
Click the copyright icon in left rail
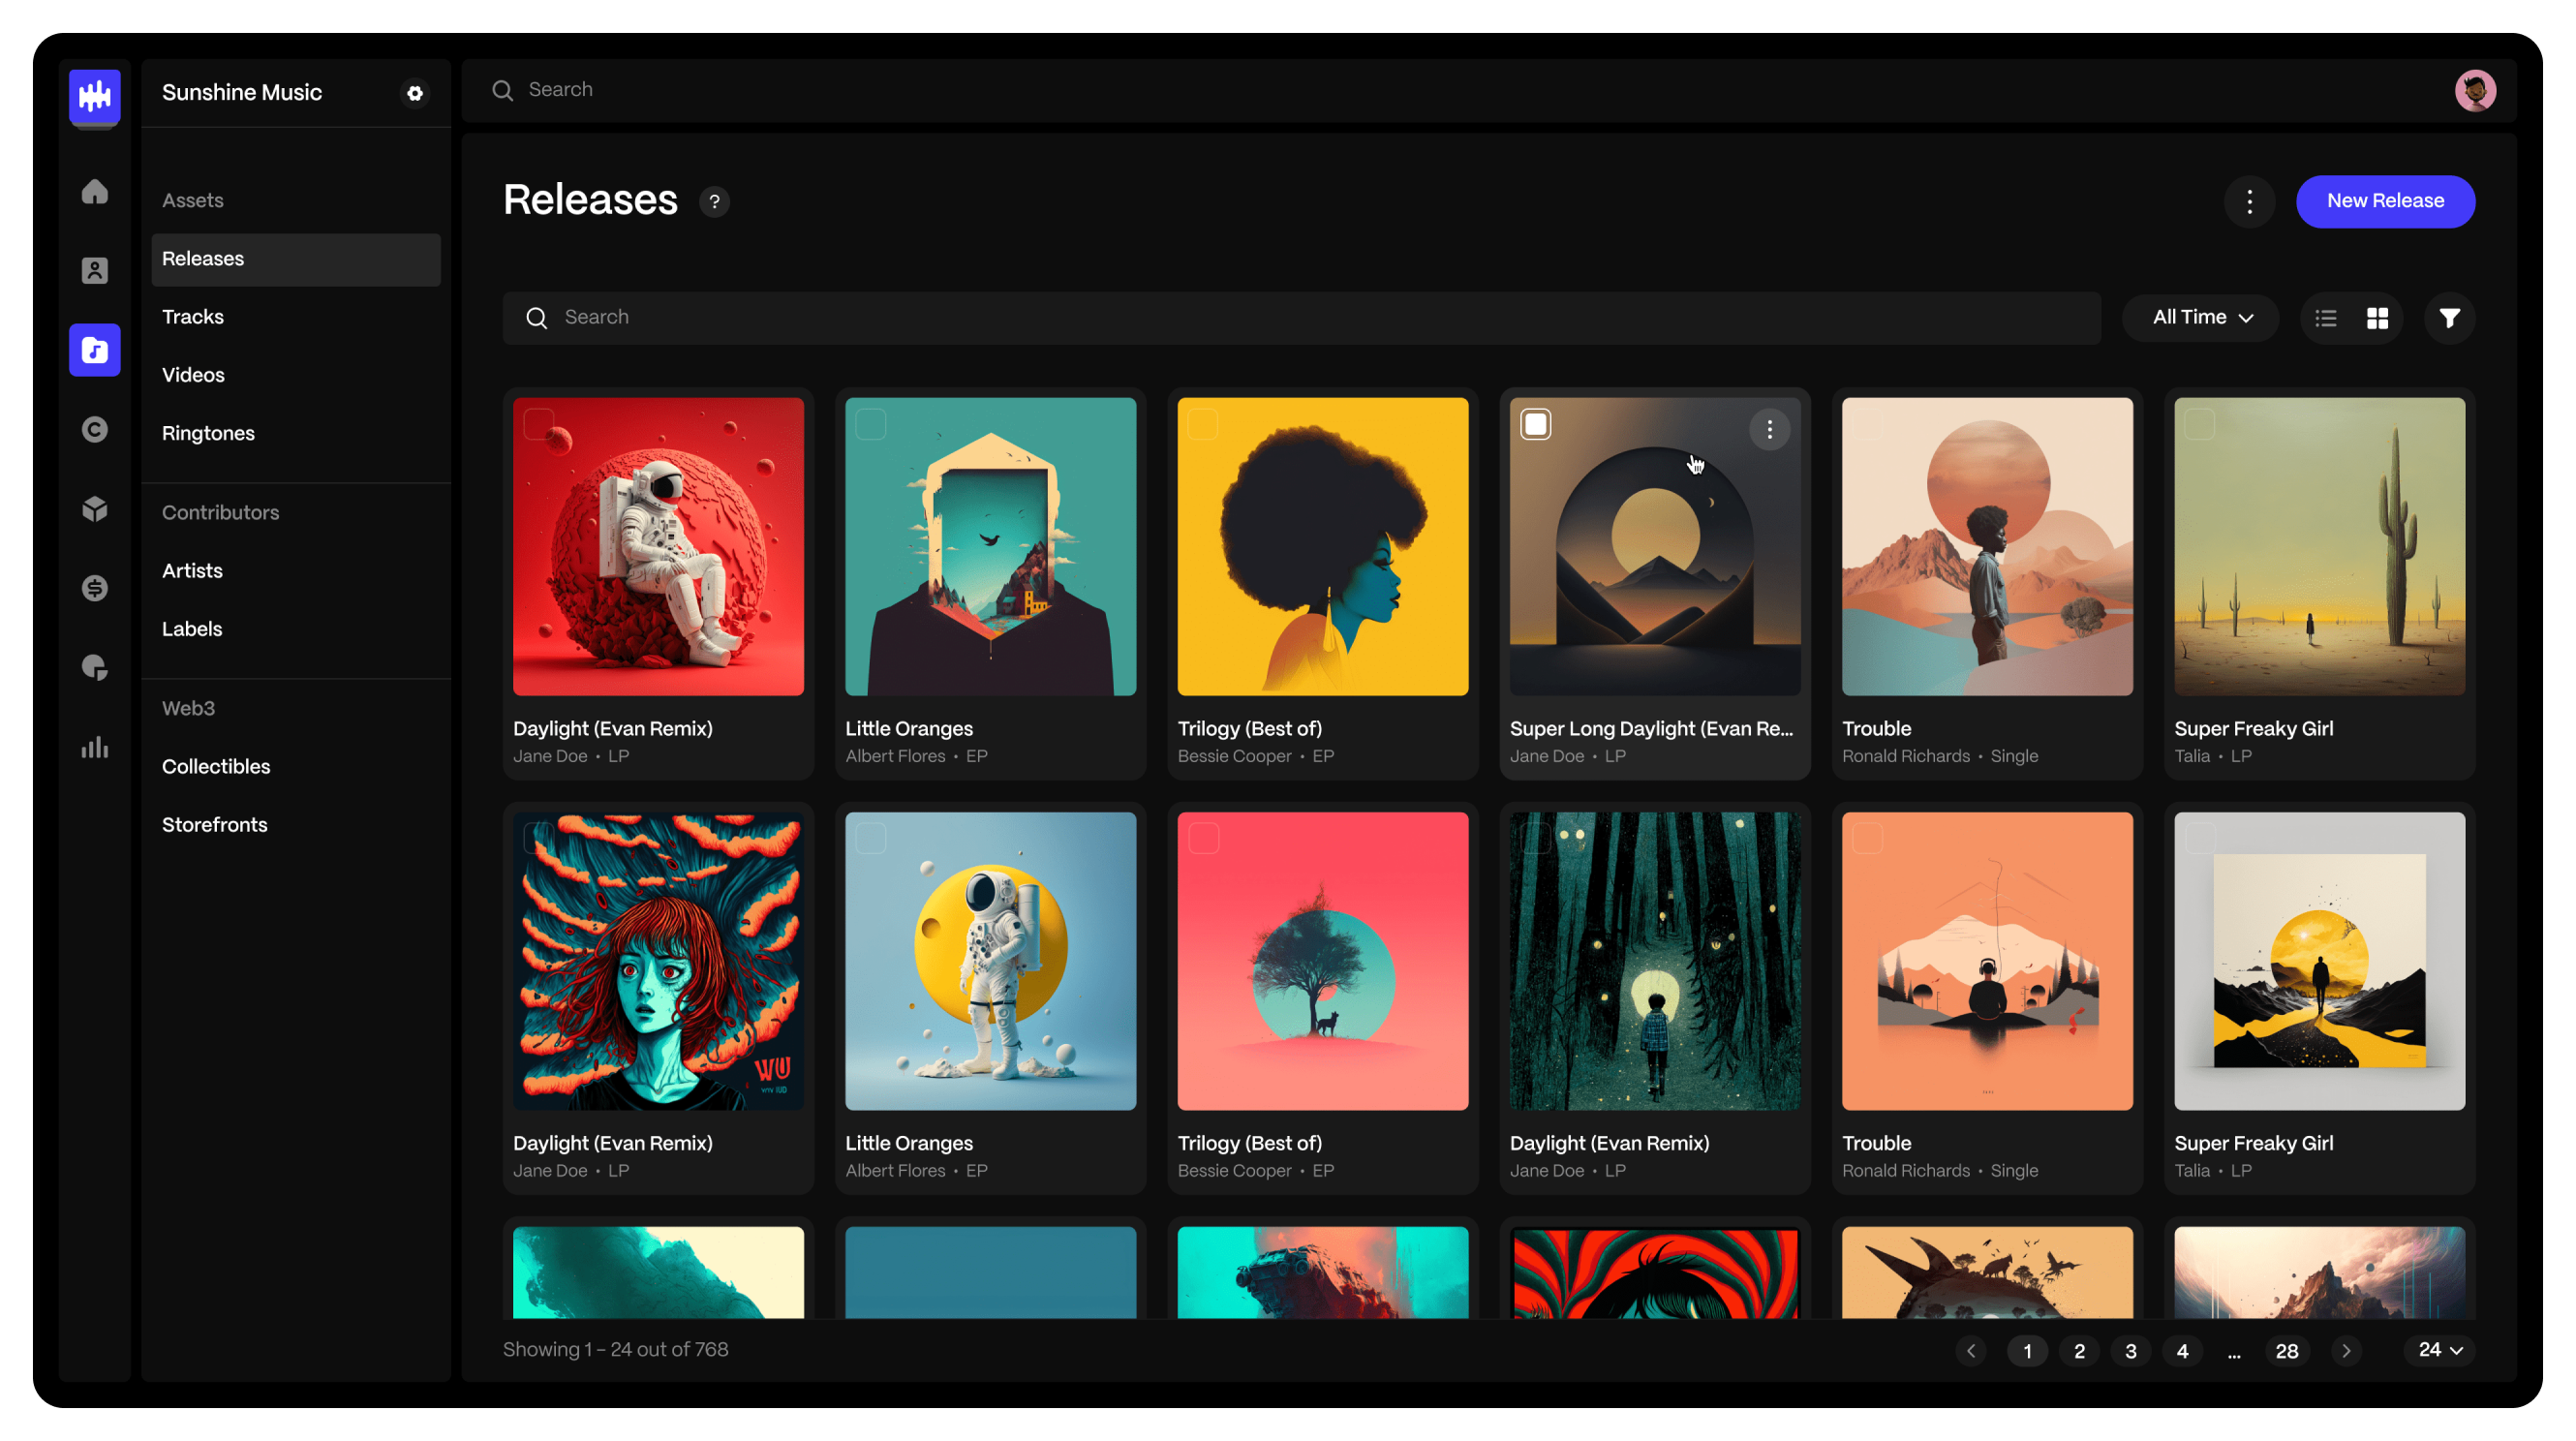pyautogui.click(x=95, y=429)
